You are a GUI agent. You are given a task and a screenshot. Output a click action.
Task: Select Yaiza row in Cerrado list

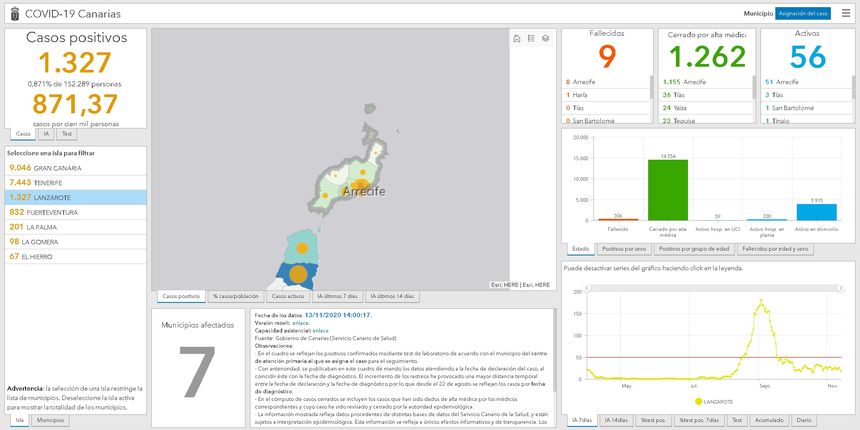pos(706,108)
